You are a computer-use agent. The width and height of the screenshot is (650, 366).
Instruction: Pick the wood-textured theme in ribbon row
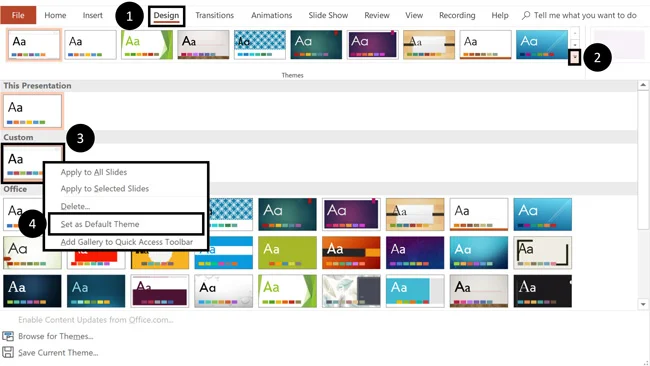click(x=429, y=44)
